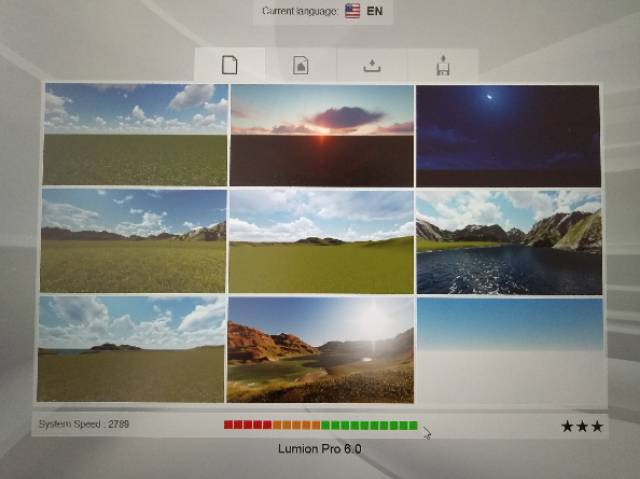Click the Current language label
This screenshot has height=479, width=640.
pos(300,11)
